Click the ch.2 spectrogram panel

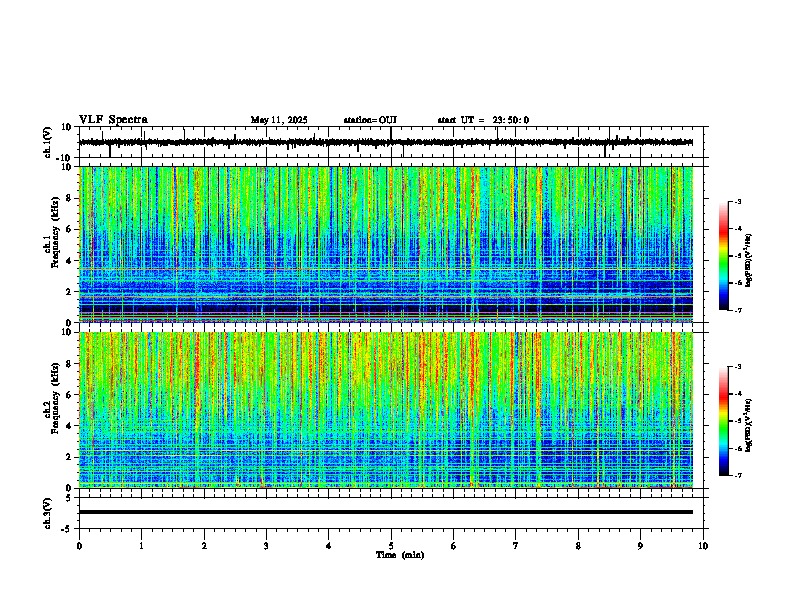click(x=386, y=410)
